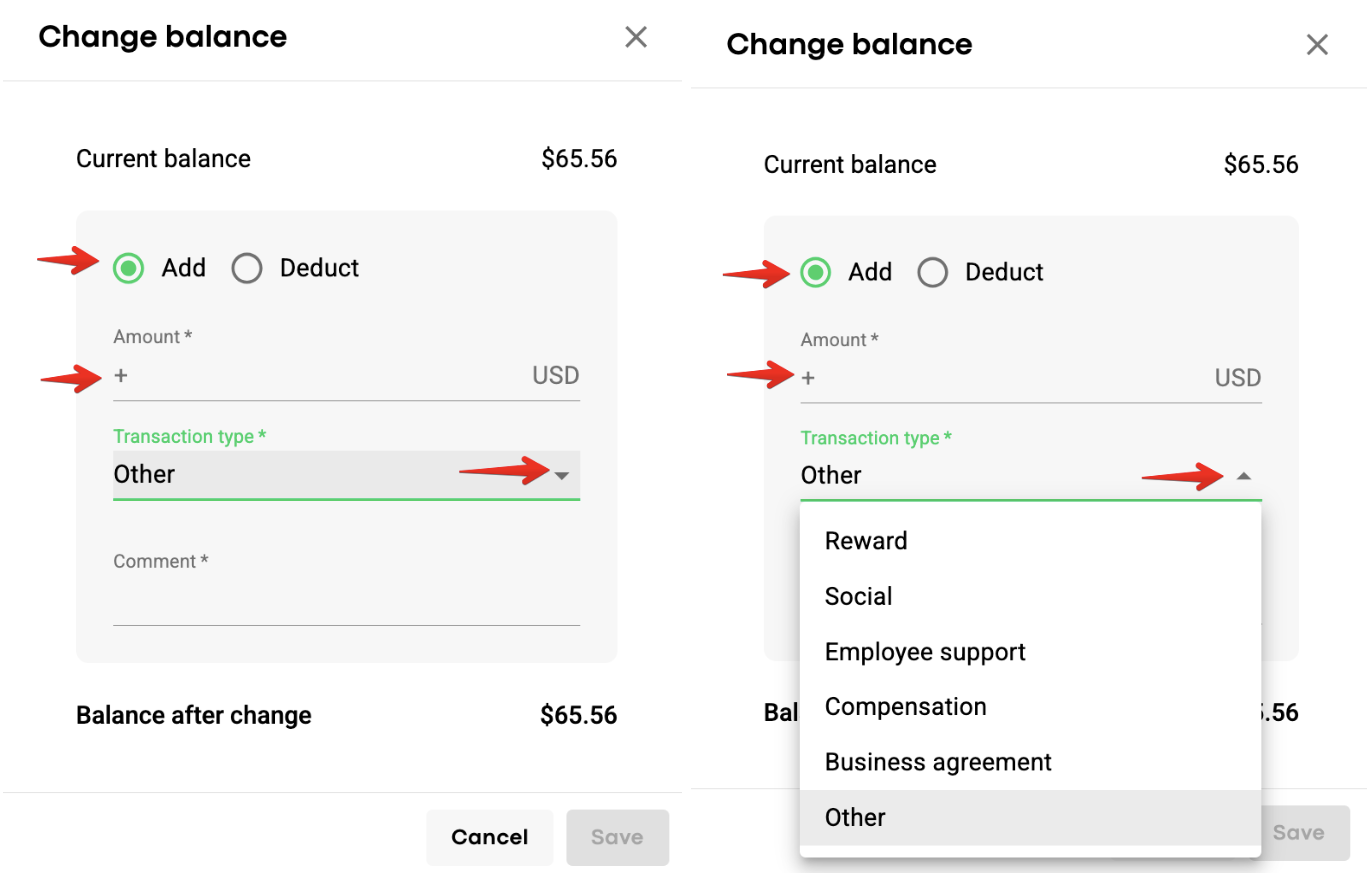Expand the collapsed Transaction type dropdown arrow

562,476
